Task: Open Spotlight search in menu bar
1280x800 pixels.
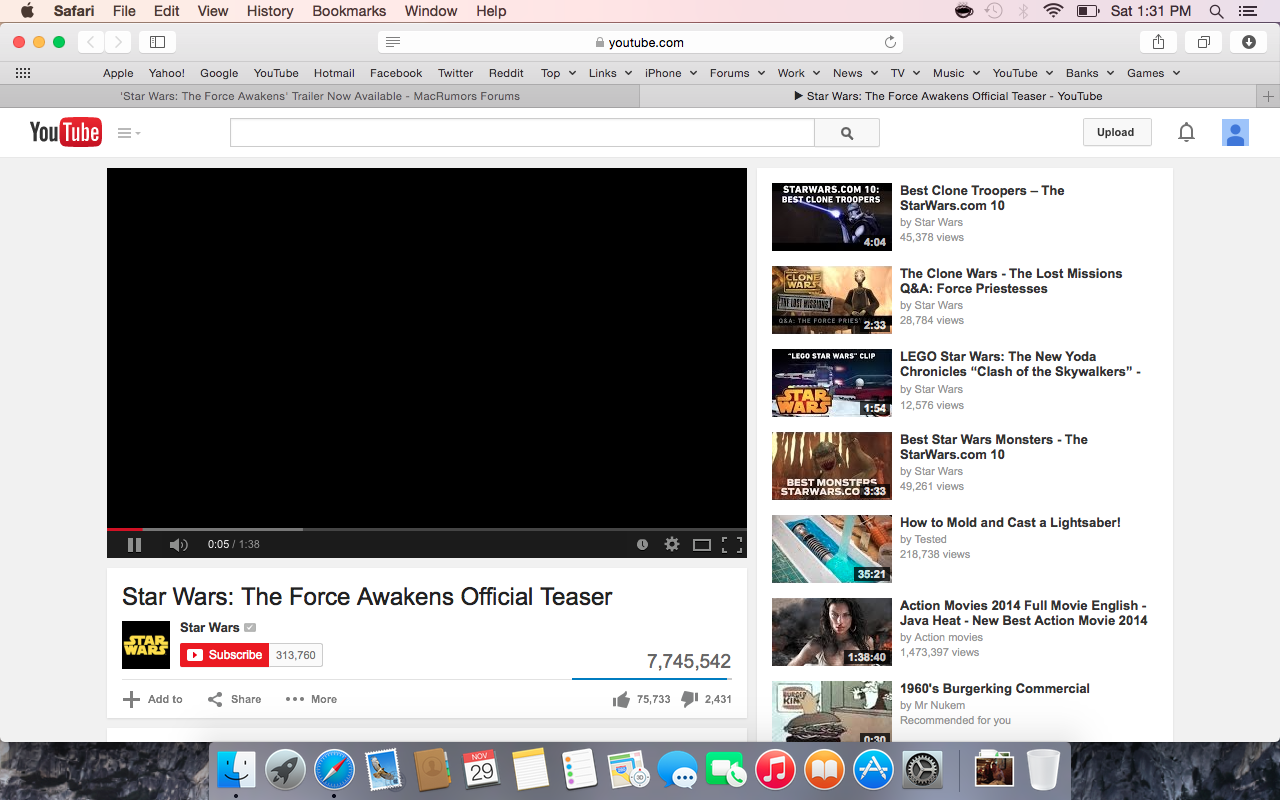Action: tap(1216, 11)
